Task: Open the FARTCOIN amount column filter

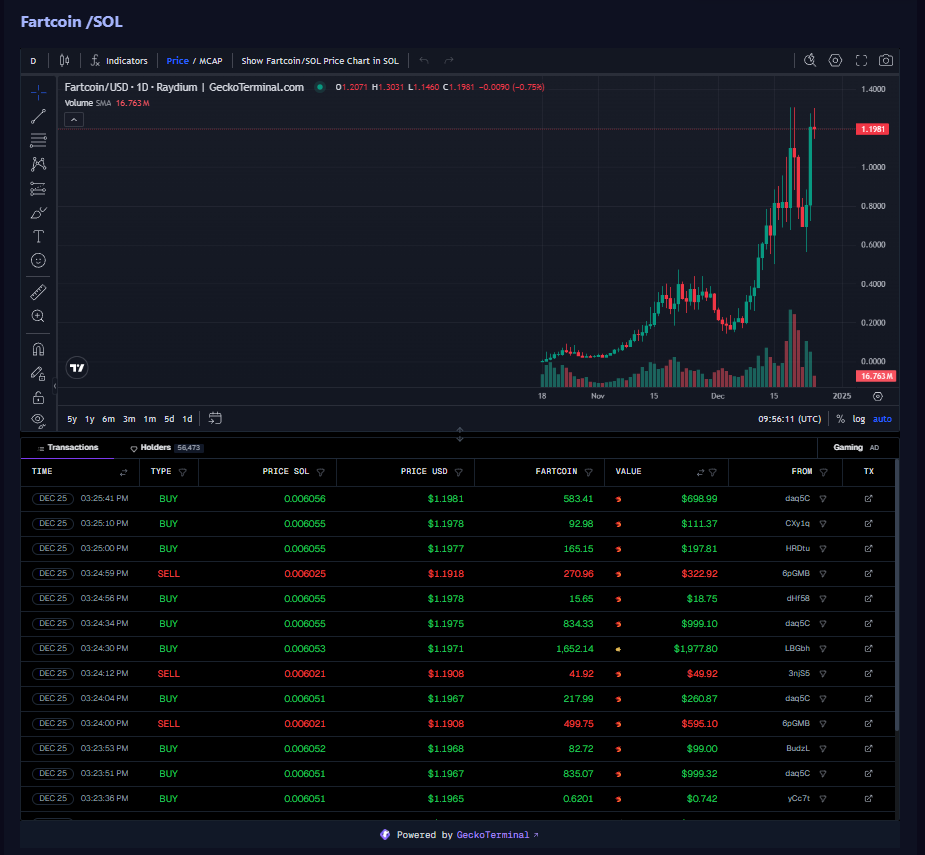Action: [x=588, y=473]
